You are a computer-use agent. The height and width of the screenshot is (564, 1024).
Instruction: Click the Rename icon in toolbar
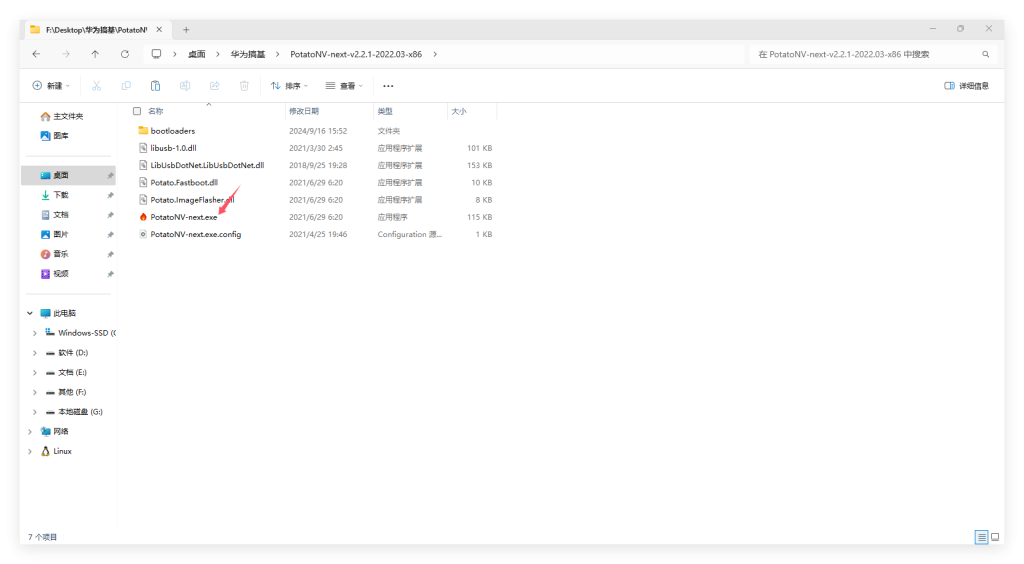[x=185, y=86]
